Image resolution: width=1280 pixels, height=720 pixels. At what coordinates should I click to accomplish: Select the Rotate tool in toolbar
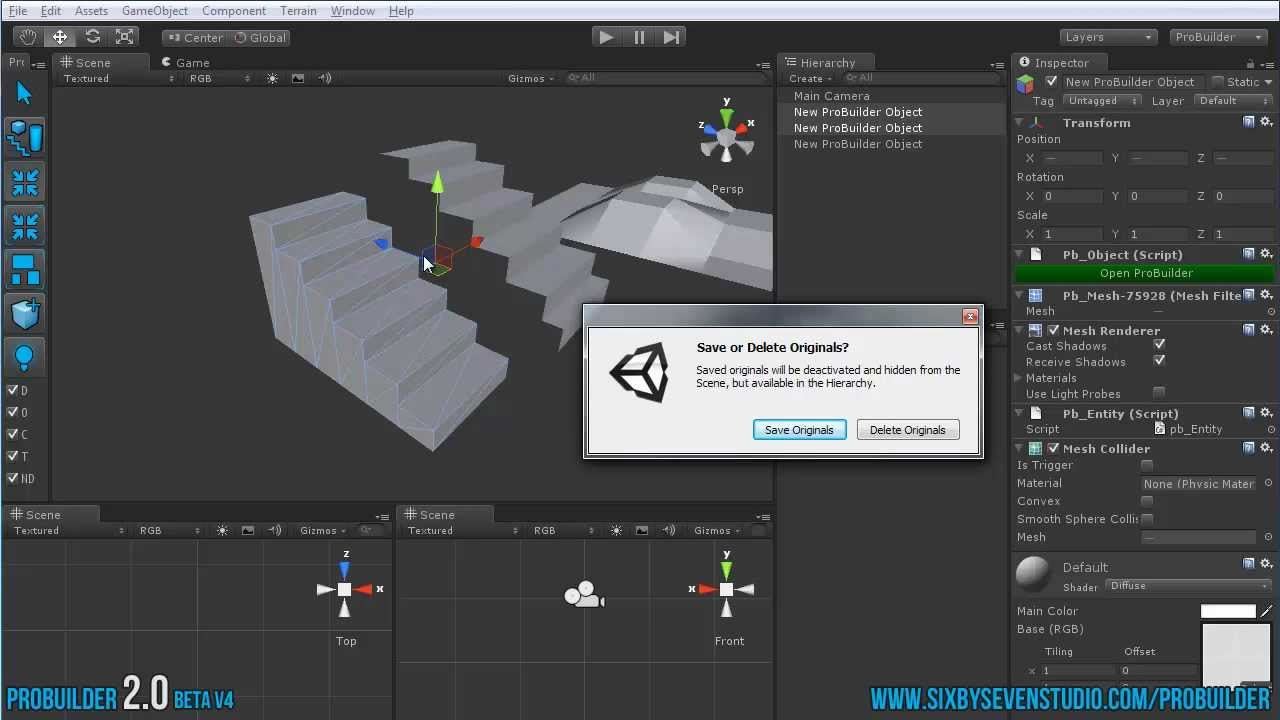93,37
